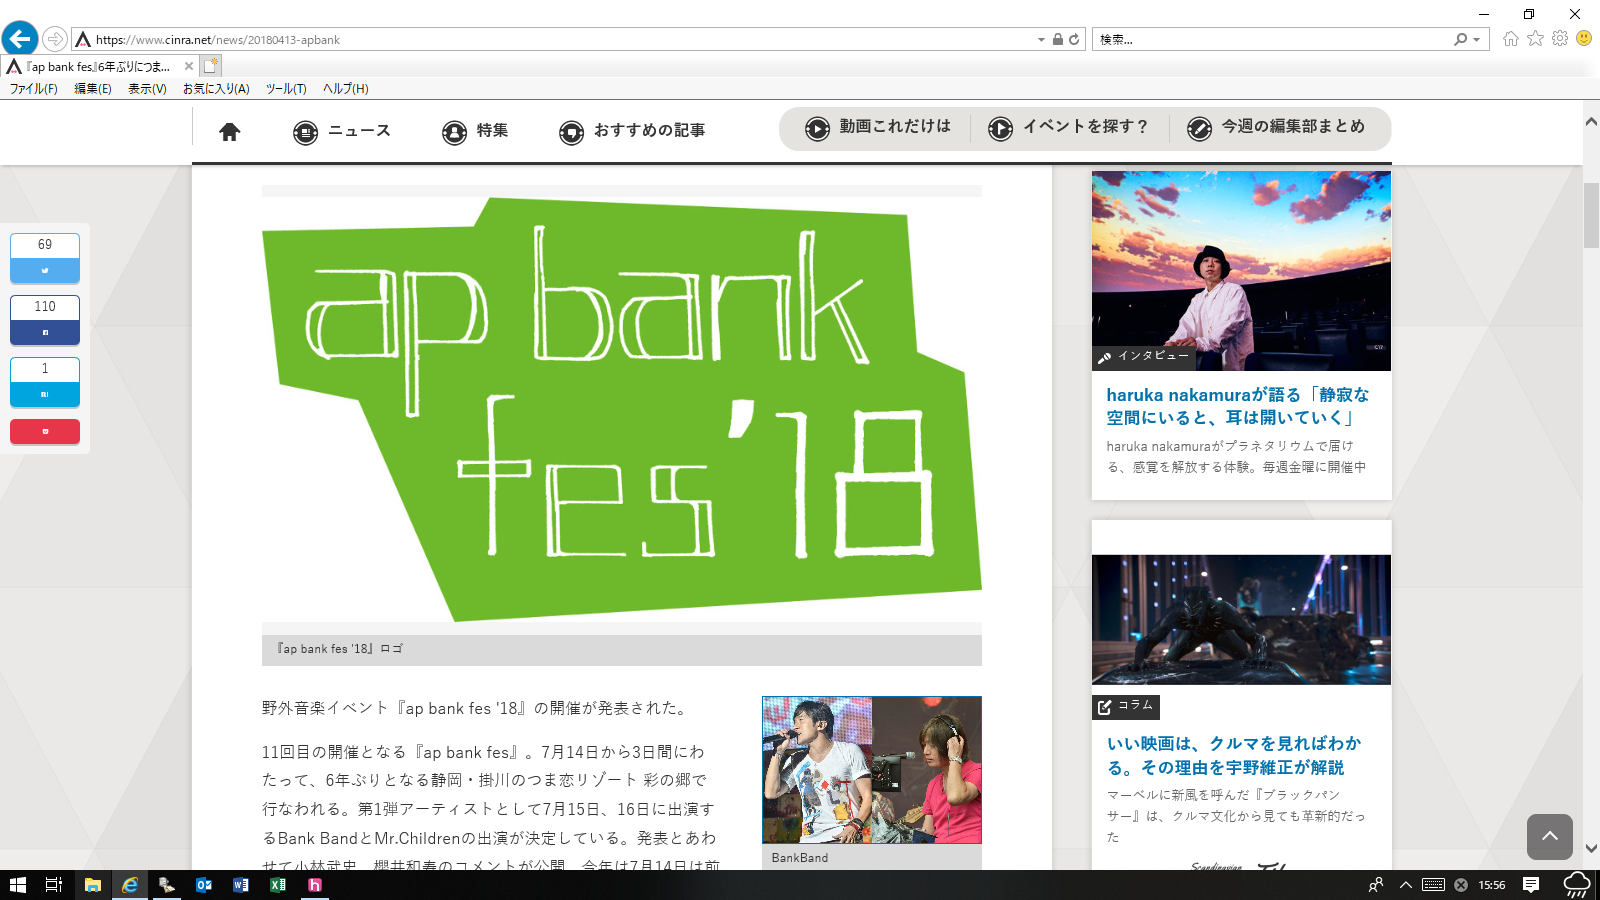Click the security lock icon in the address bar
This screenshot has width=1600, height=900.
point(1058,39)
